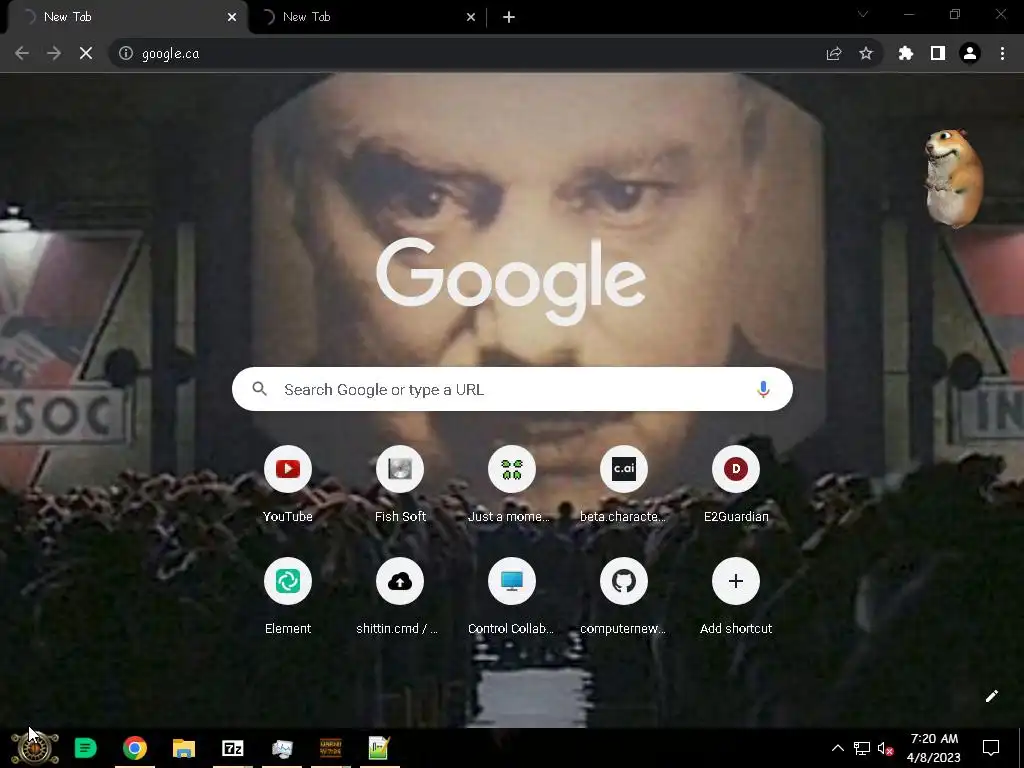
Task: Open the Chrome profile menu
Action: point(970,54)
